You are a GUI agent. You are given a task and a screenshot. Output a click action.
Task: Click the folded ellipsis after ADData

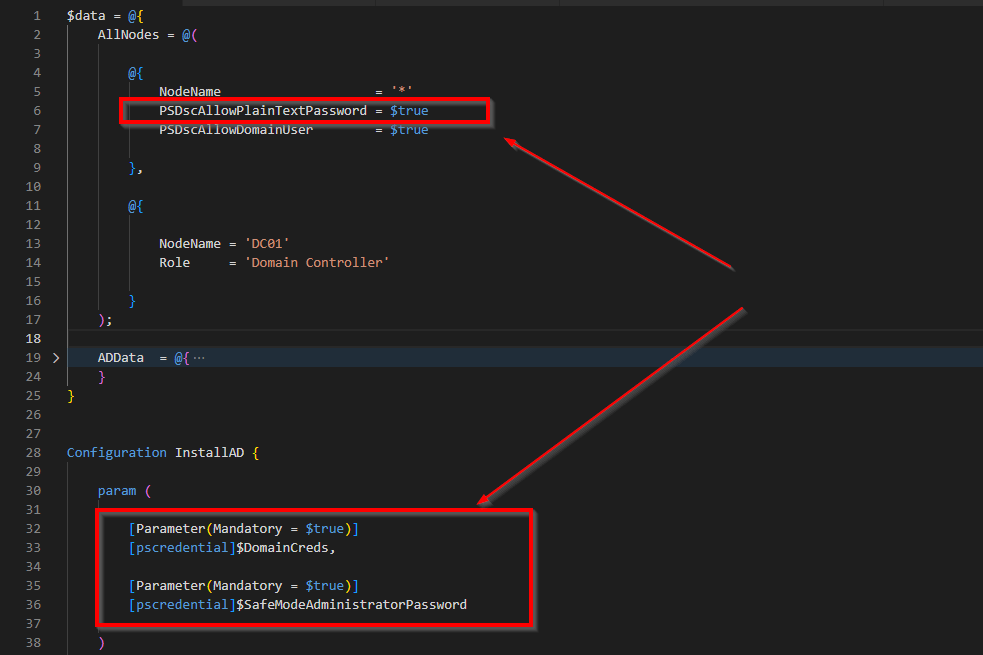click(x=199, y=357)
